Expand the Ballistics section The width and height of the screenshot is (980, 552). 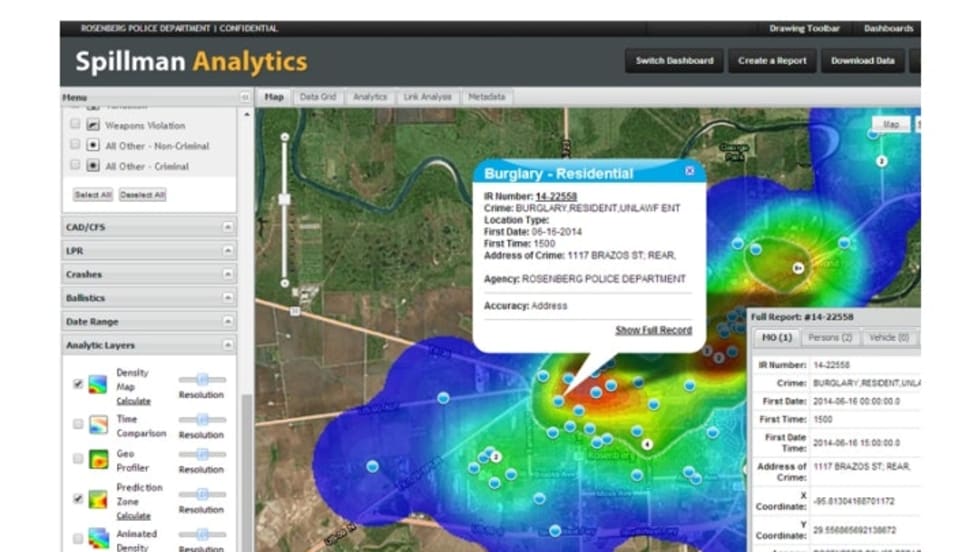pyautogui.click(x=227, y=298)
